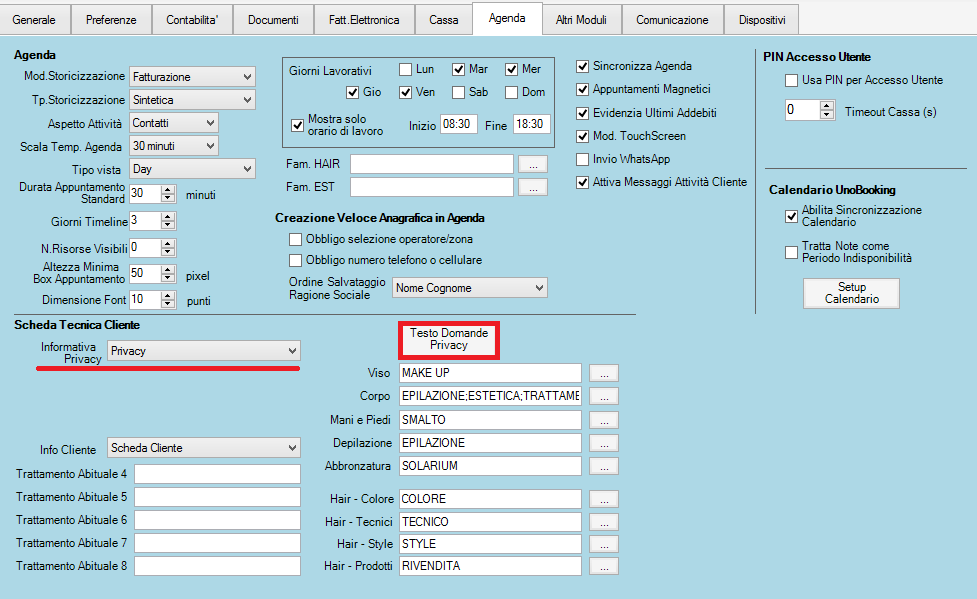Click the browse button next to Fam. HAIR
Screen dimensions: 977x599
(533, 163)
